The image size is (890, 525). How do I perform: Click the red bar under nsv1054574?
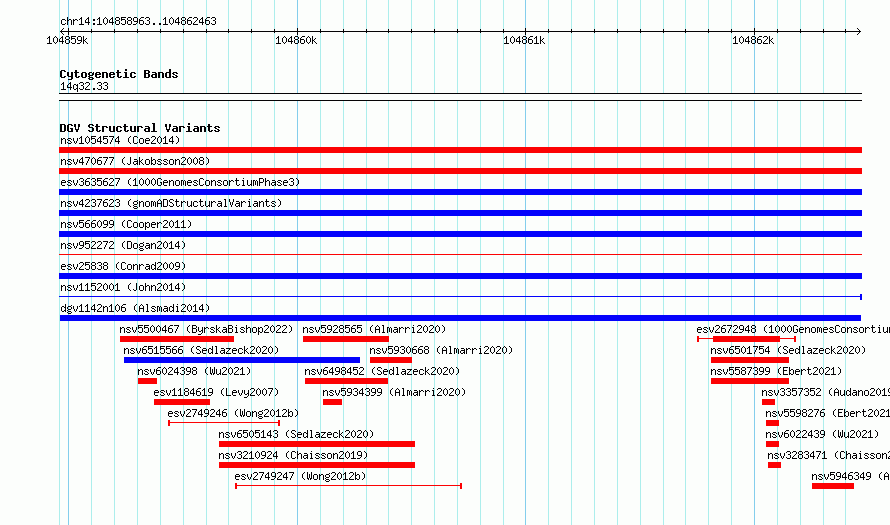(x=460, y=150)
